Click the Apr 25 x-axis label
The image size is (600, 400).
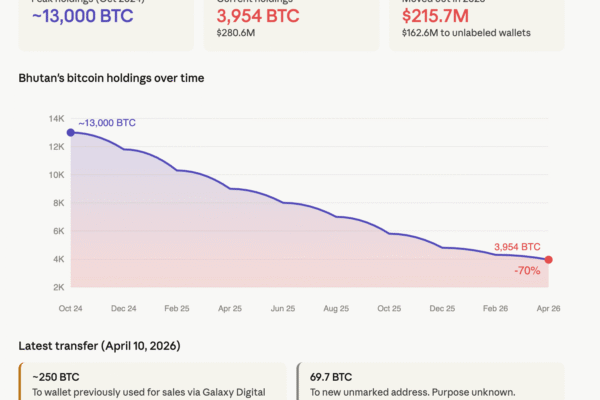pyautogui.click(x=230, y=308)
